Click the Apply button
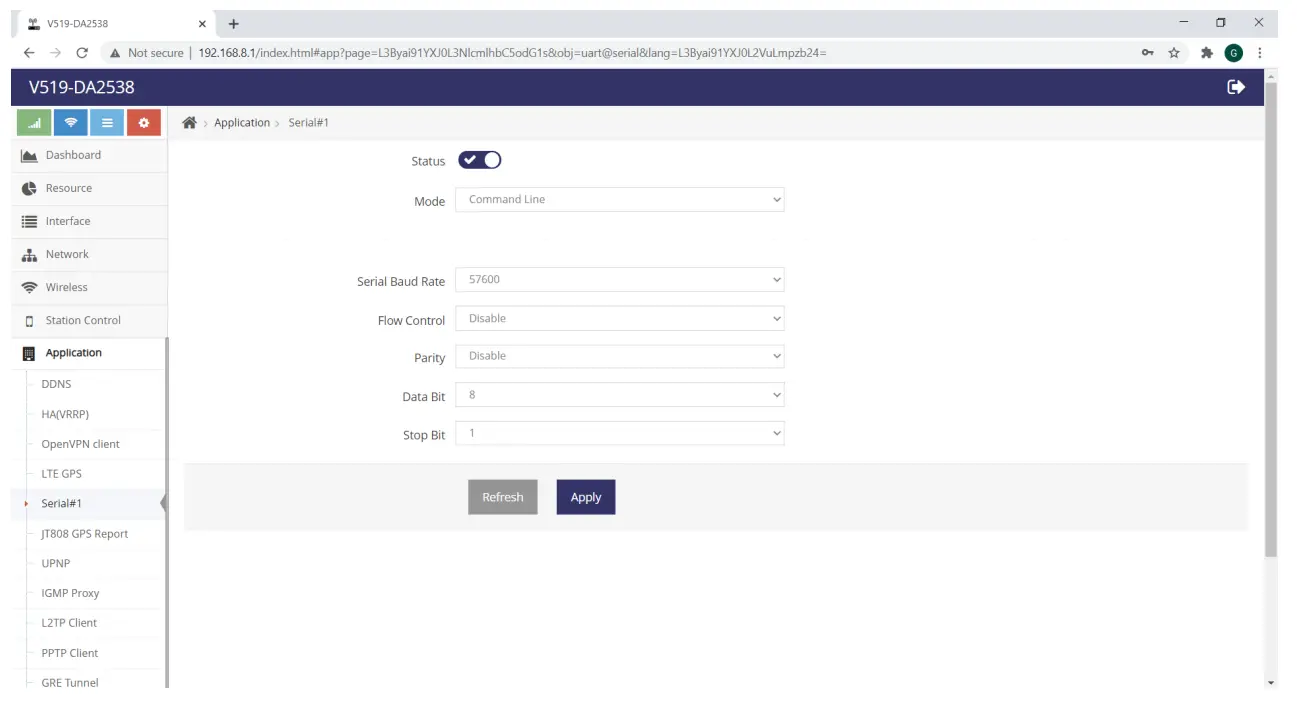1297x710 pixels. click(586, 497)
